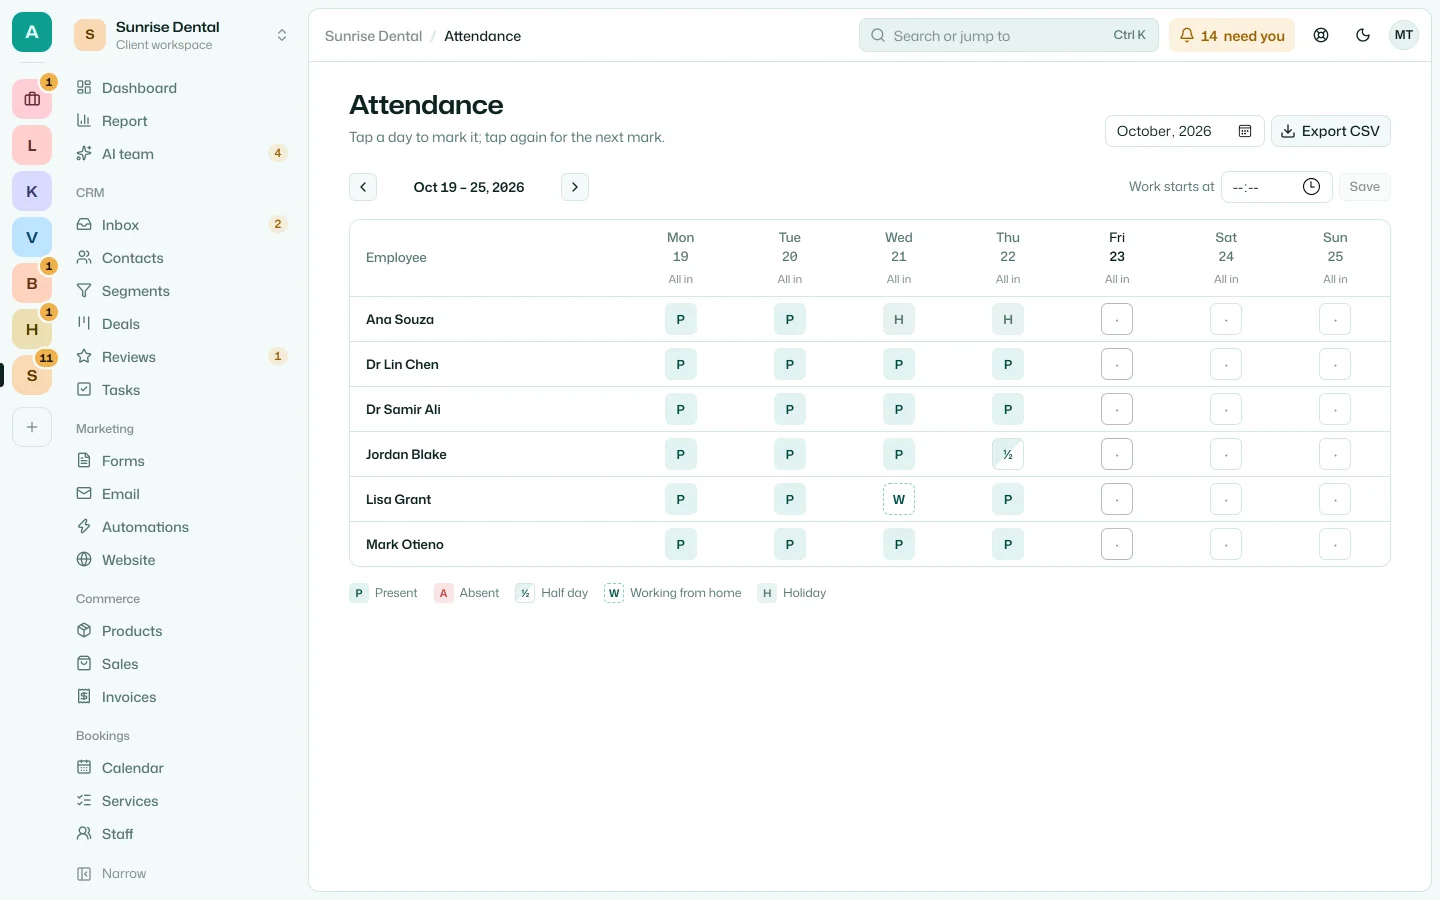The image size is (1440, 900).
Task: Export attendance as CSV
Action: [1330, 131]
